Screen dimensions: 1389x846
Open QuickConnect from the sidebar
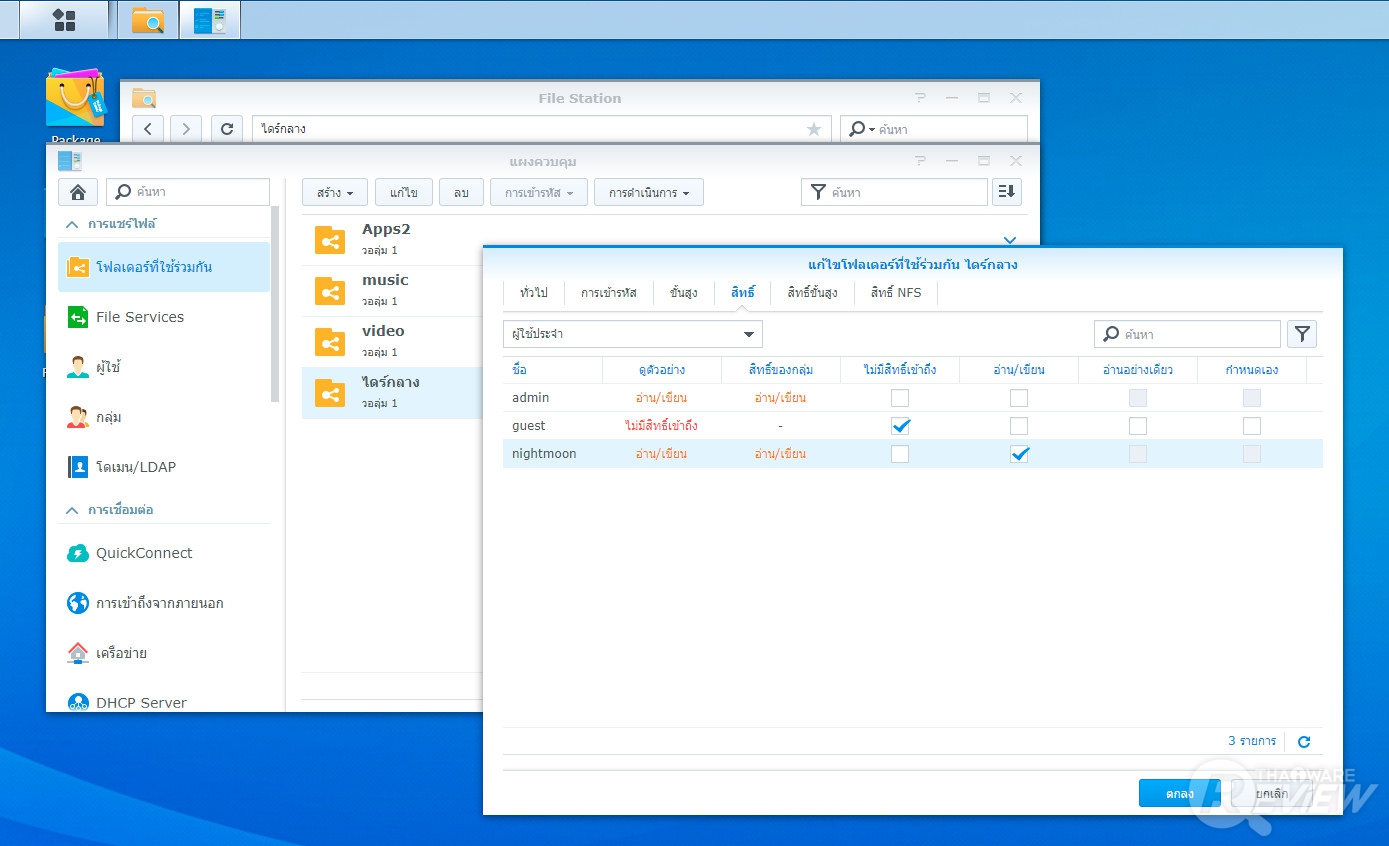[144, 553]
